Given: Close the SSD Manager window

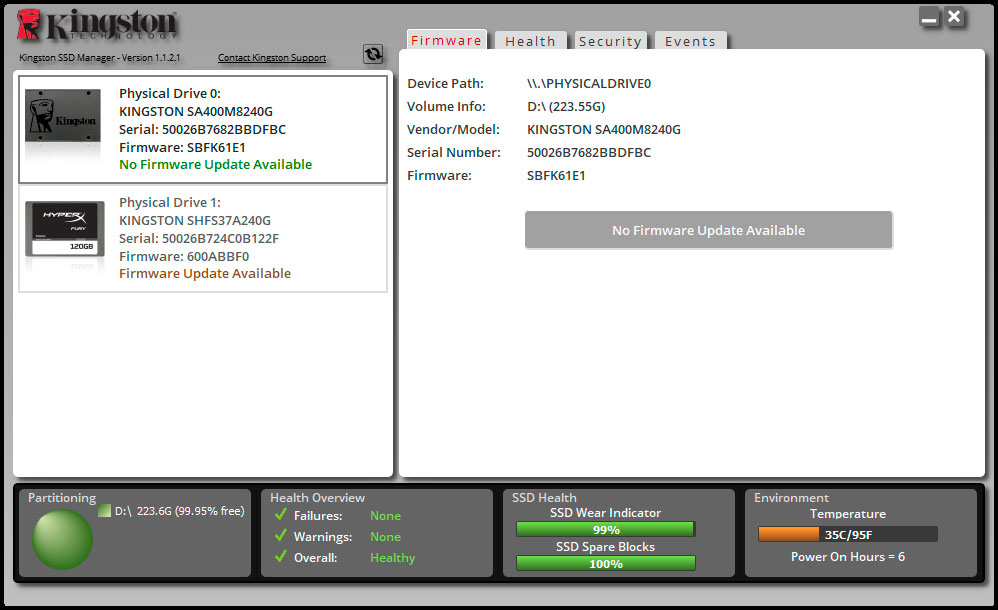Looking at the screenshot, I should click(953, 17).
